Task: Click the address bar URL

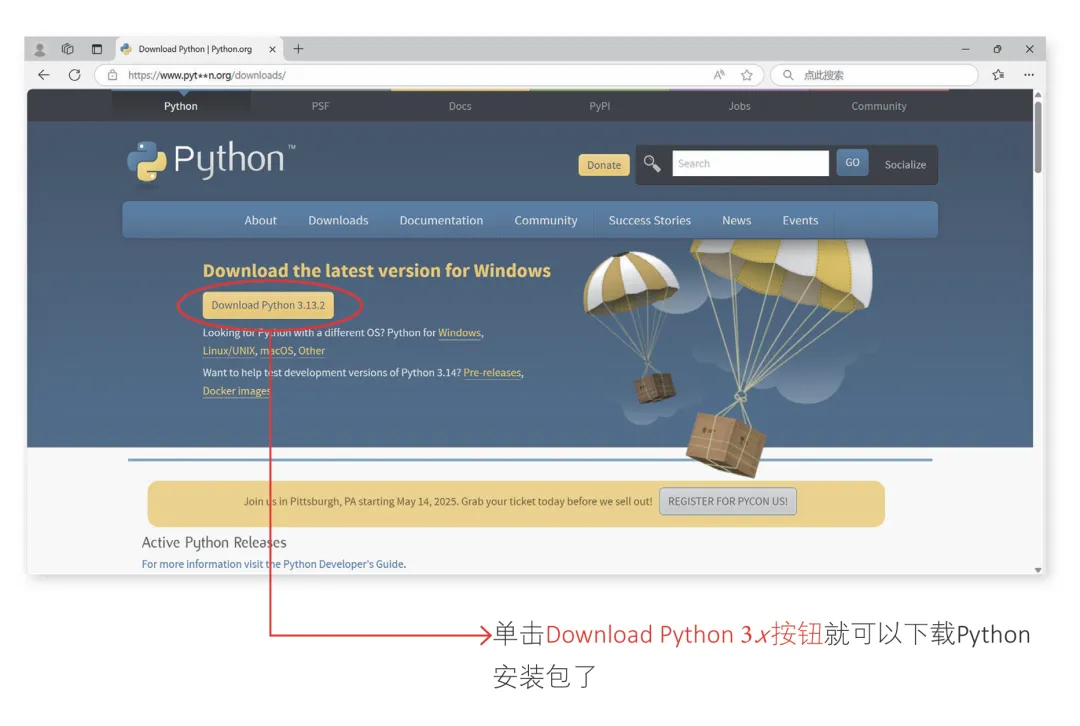Action: click(x=207, y=75)
